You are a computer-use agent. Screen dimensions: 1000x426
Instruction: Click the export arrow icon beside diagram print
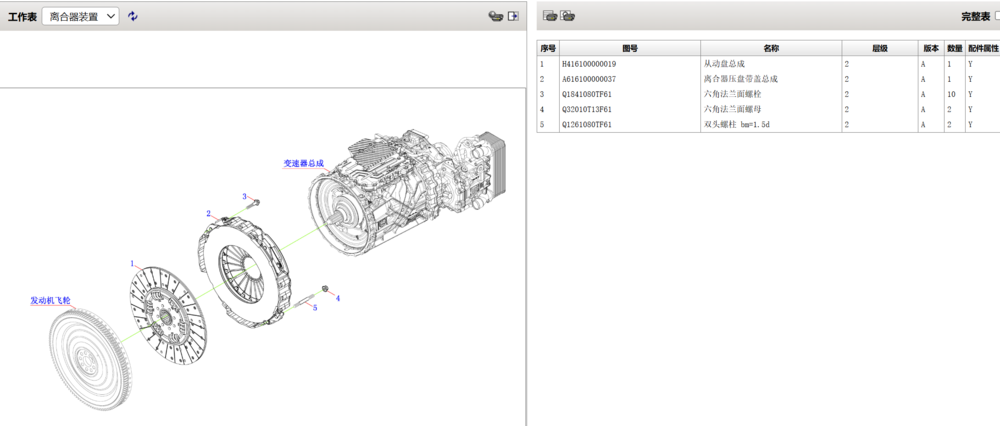click(513, 16)
